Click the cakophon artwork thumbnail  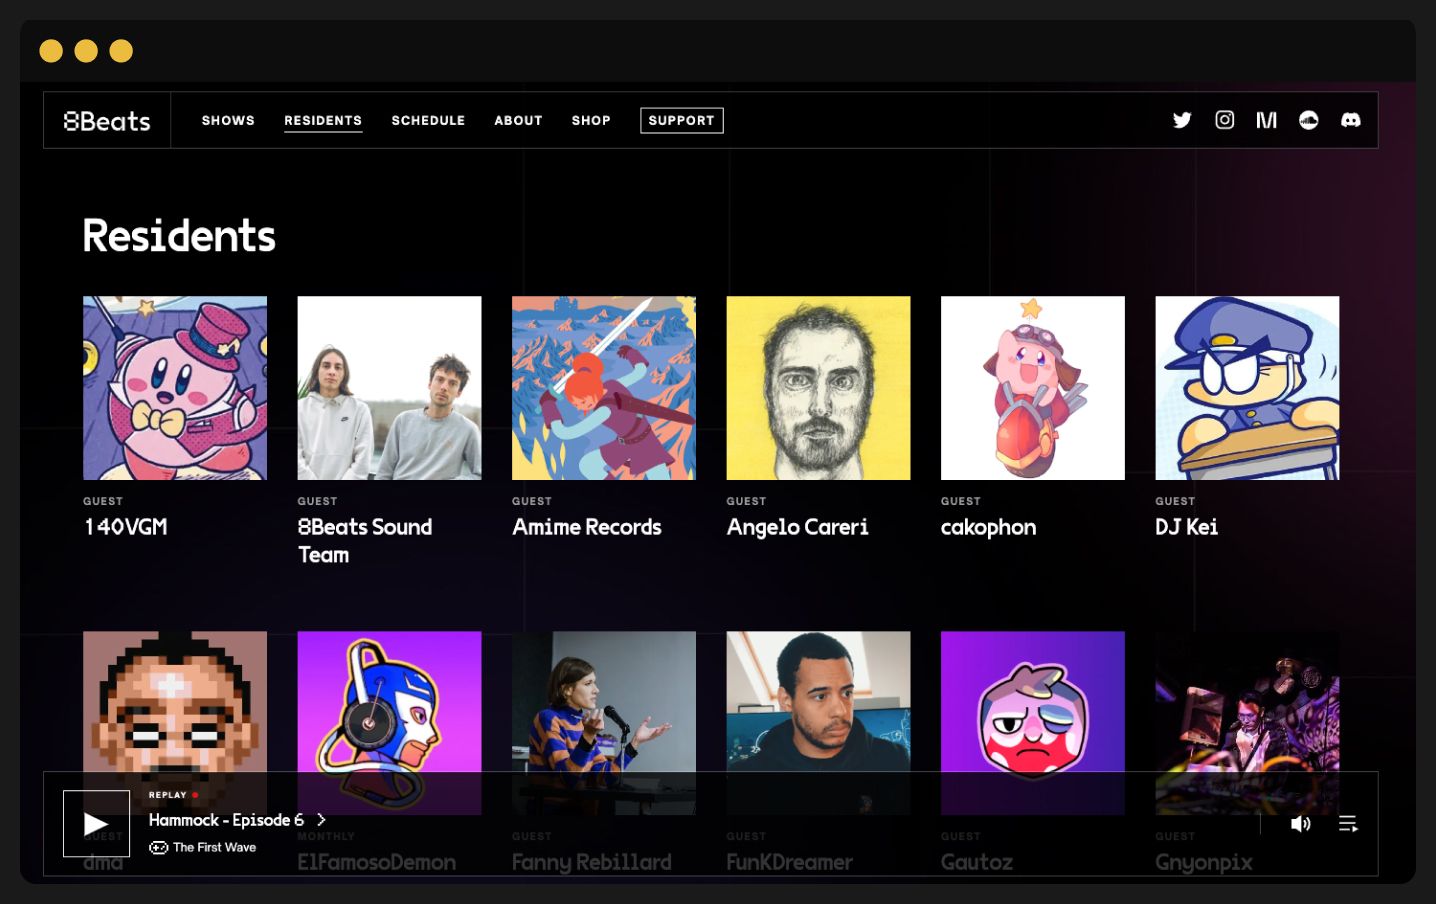(1033, 388)
